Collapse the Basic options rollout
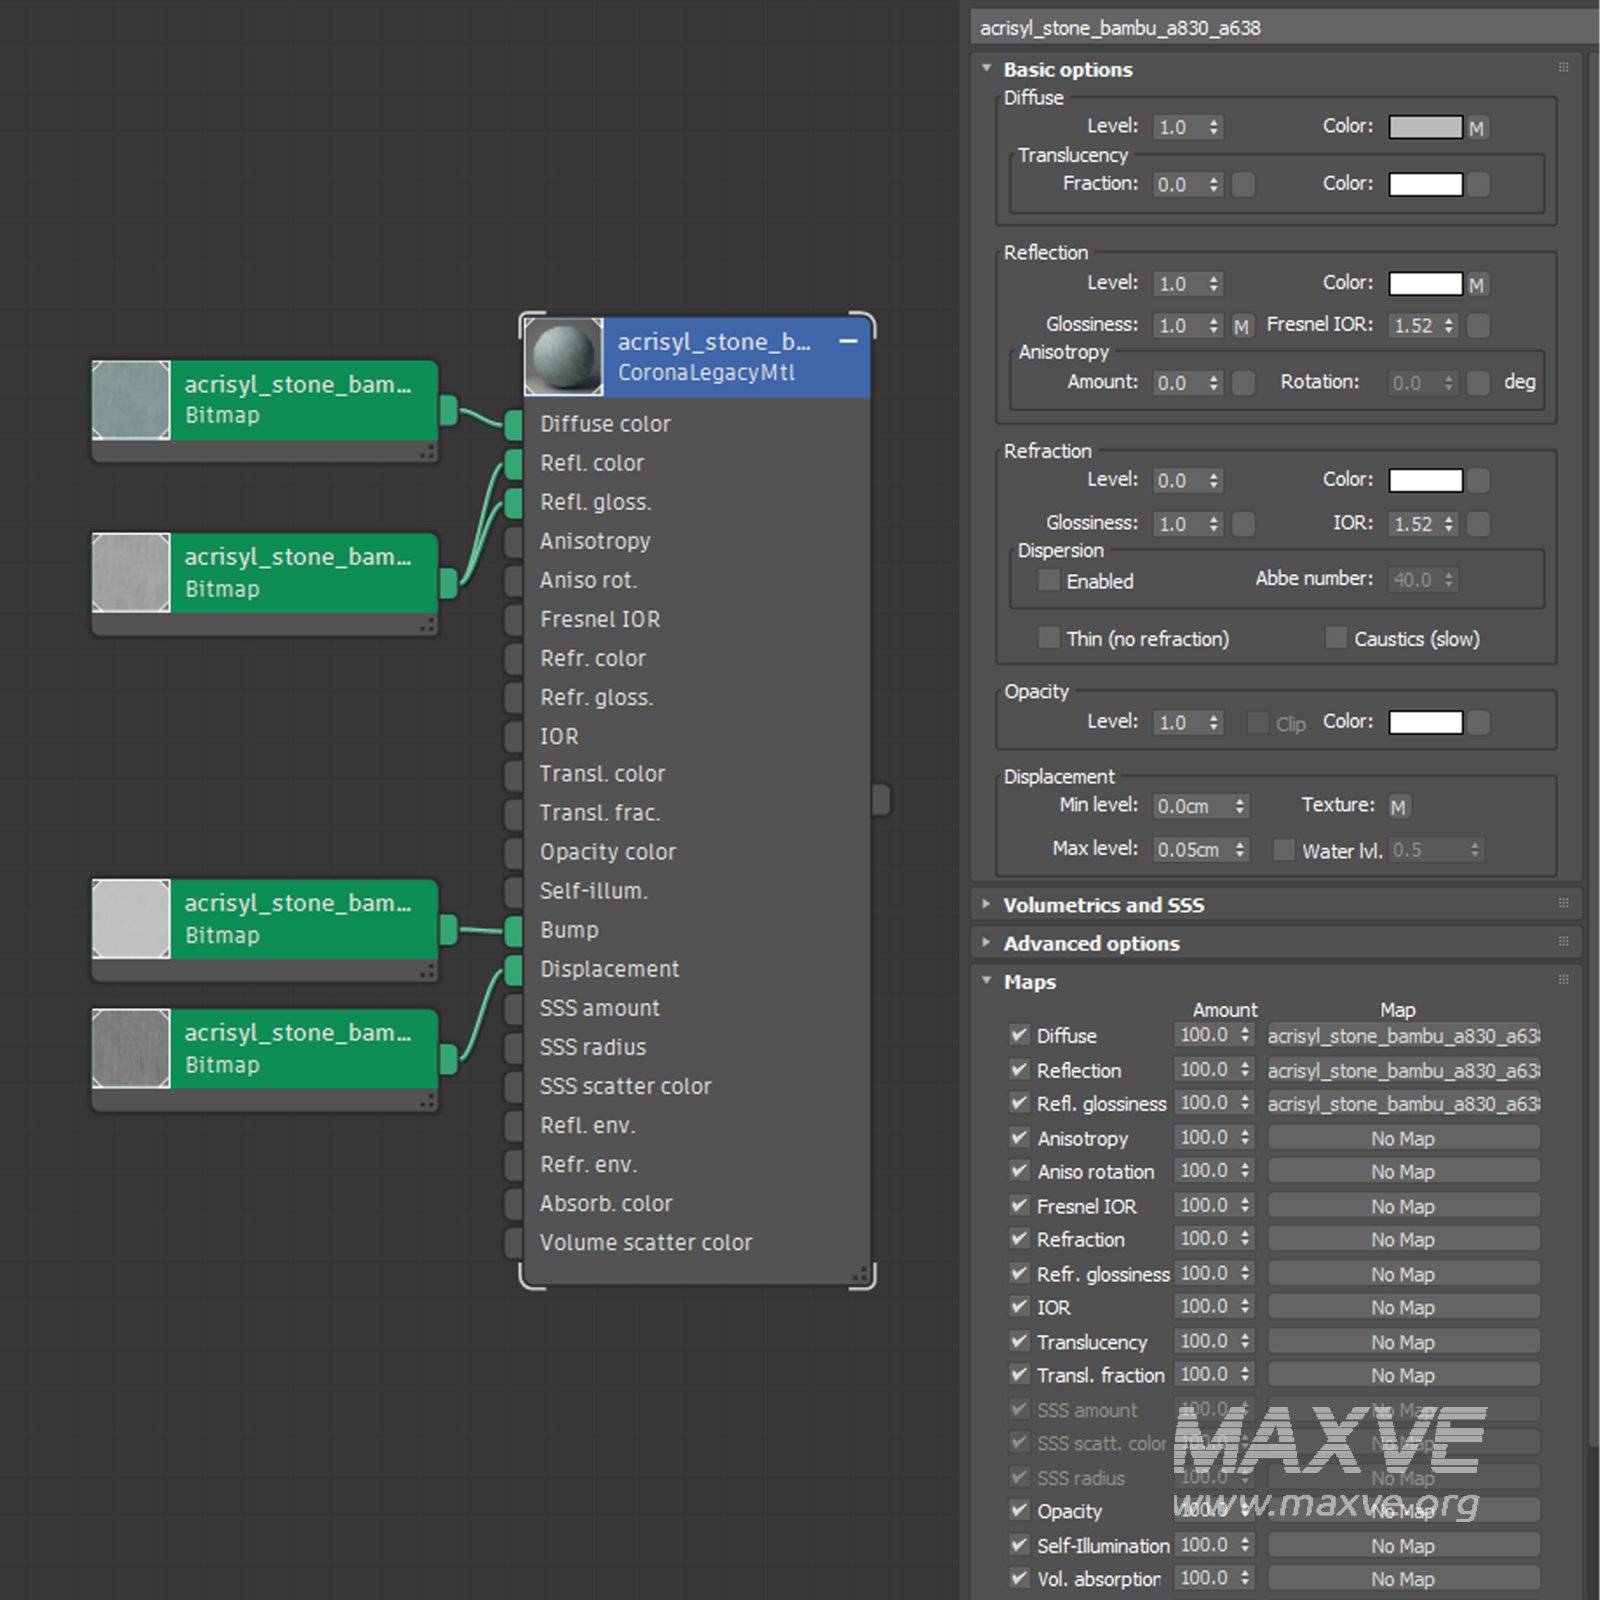Viewport: 1600px width, 1600px height. (x=1067, y=70)
